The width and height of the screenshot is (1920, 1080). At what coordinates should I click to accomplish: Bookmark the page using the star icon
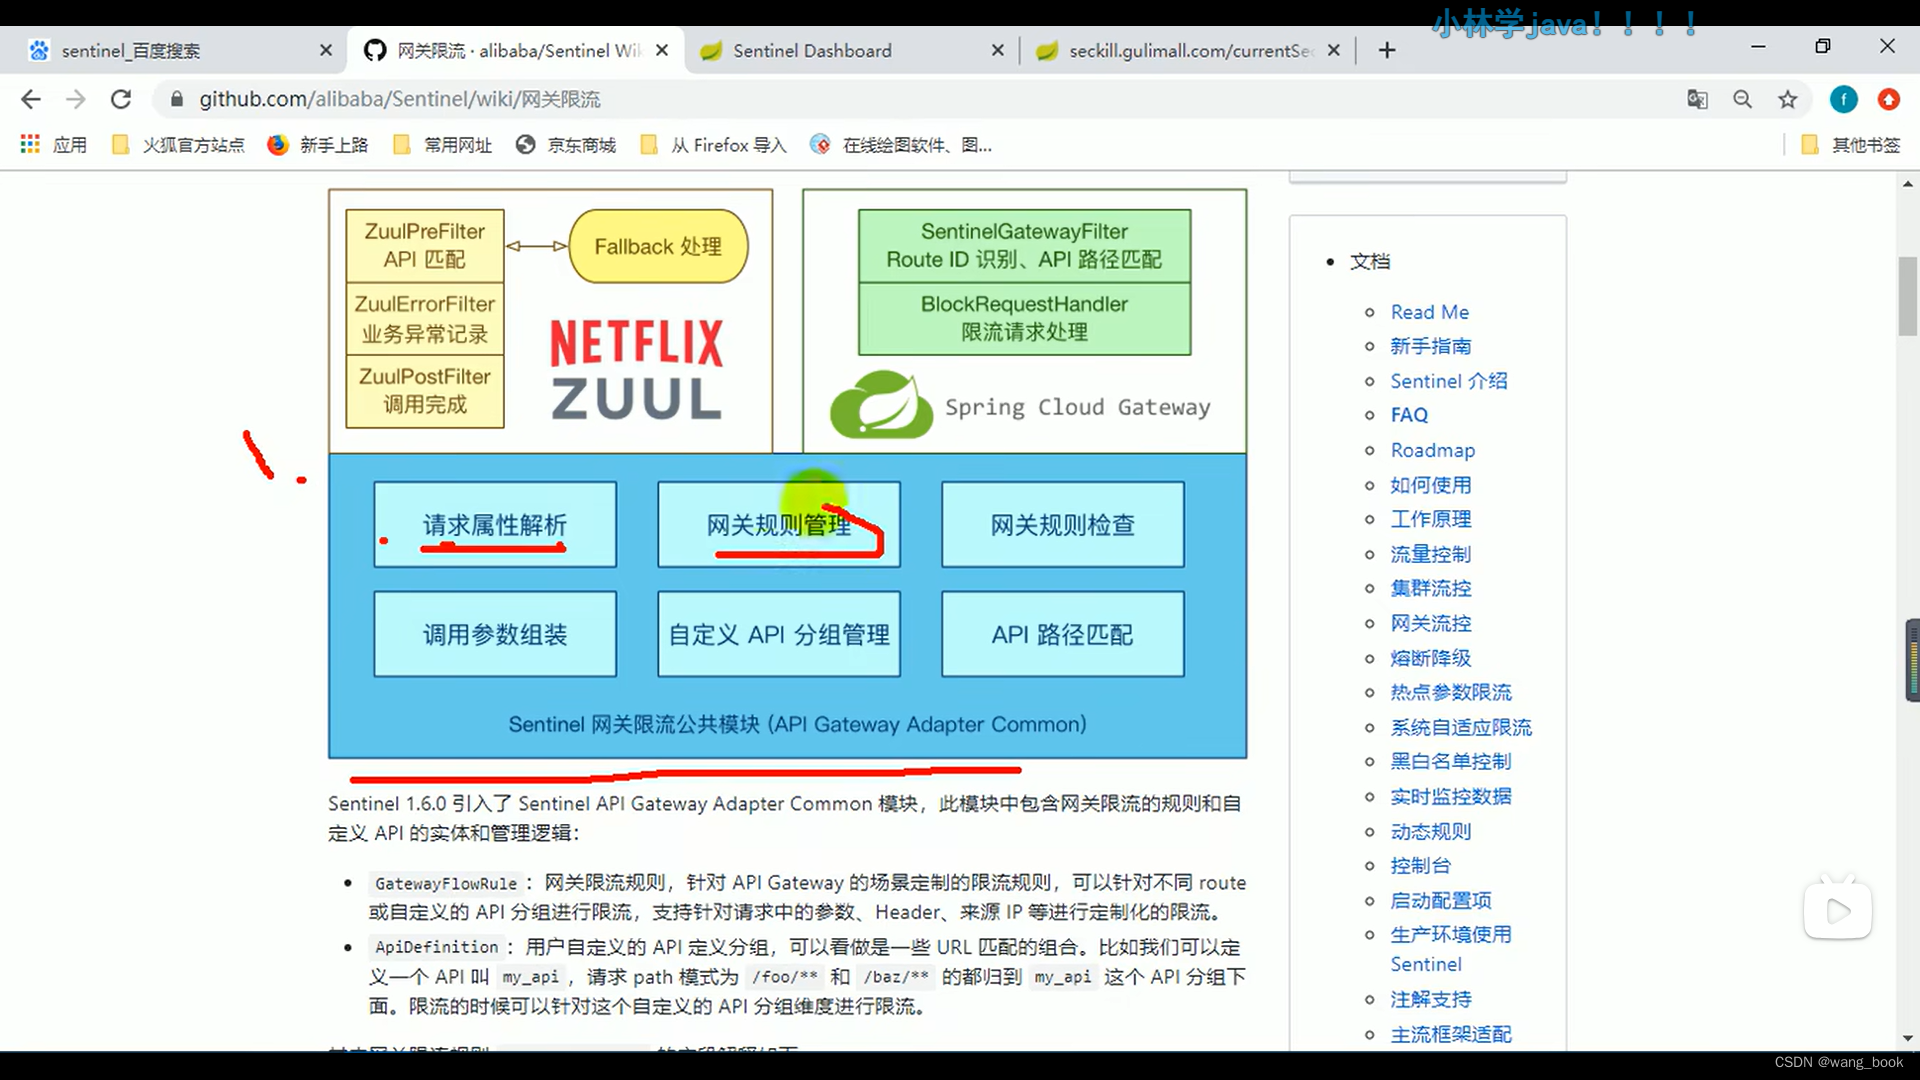click(1788, 99)
